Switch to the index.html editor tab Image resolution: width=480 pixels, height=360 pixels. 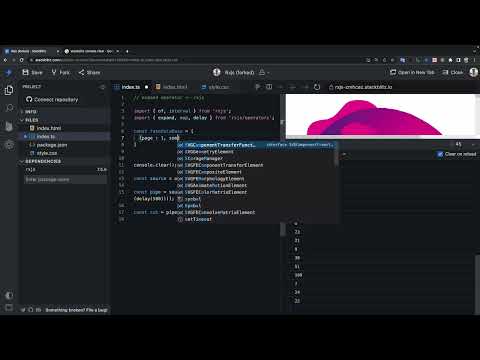click(172, 87)
